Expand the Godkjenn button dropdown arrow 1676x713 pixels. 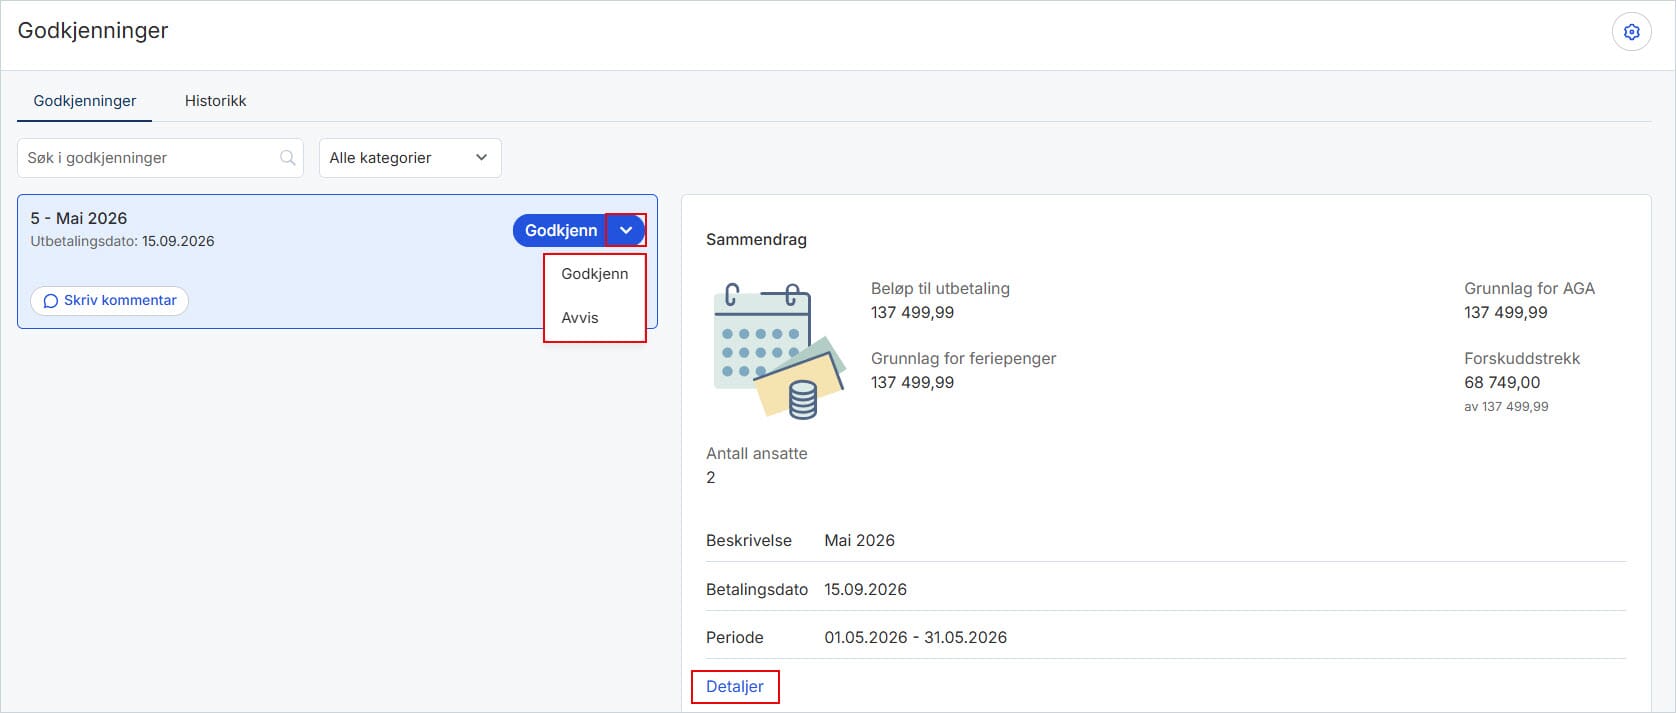tap(626, 230)
